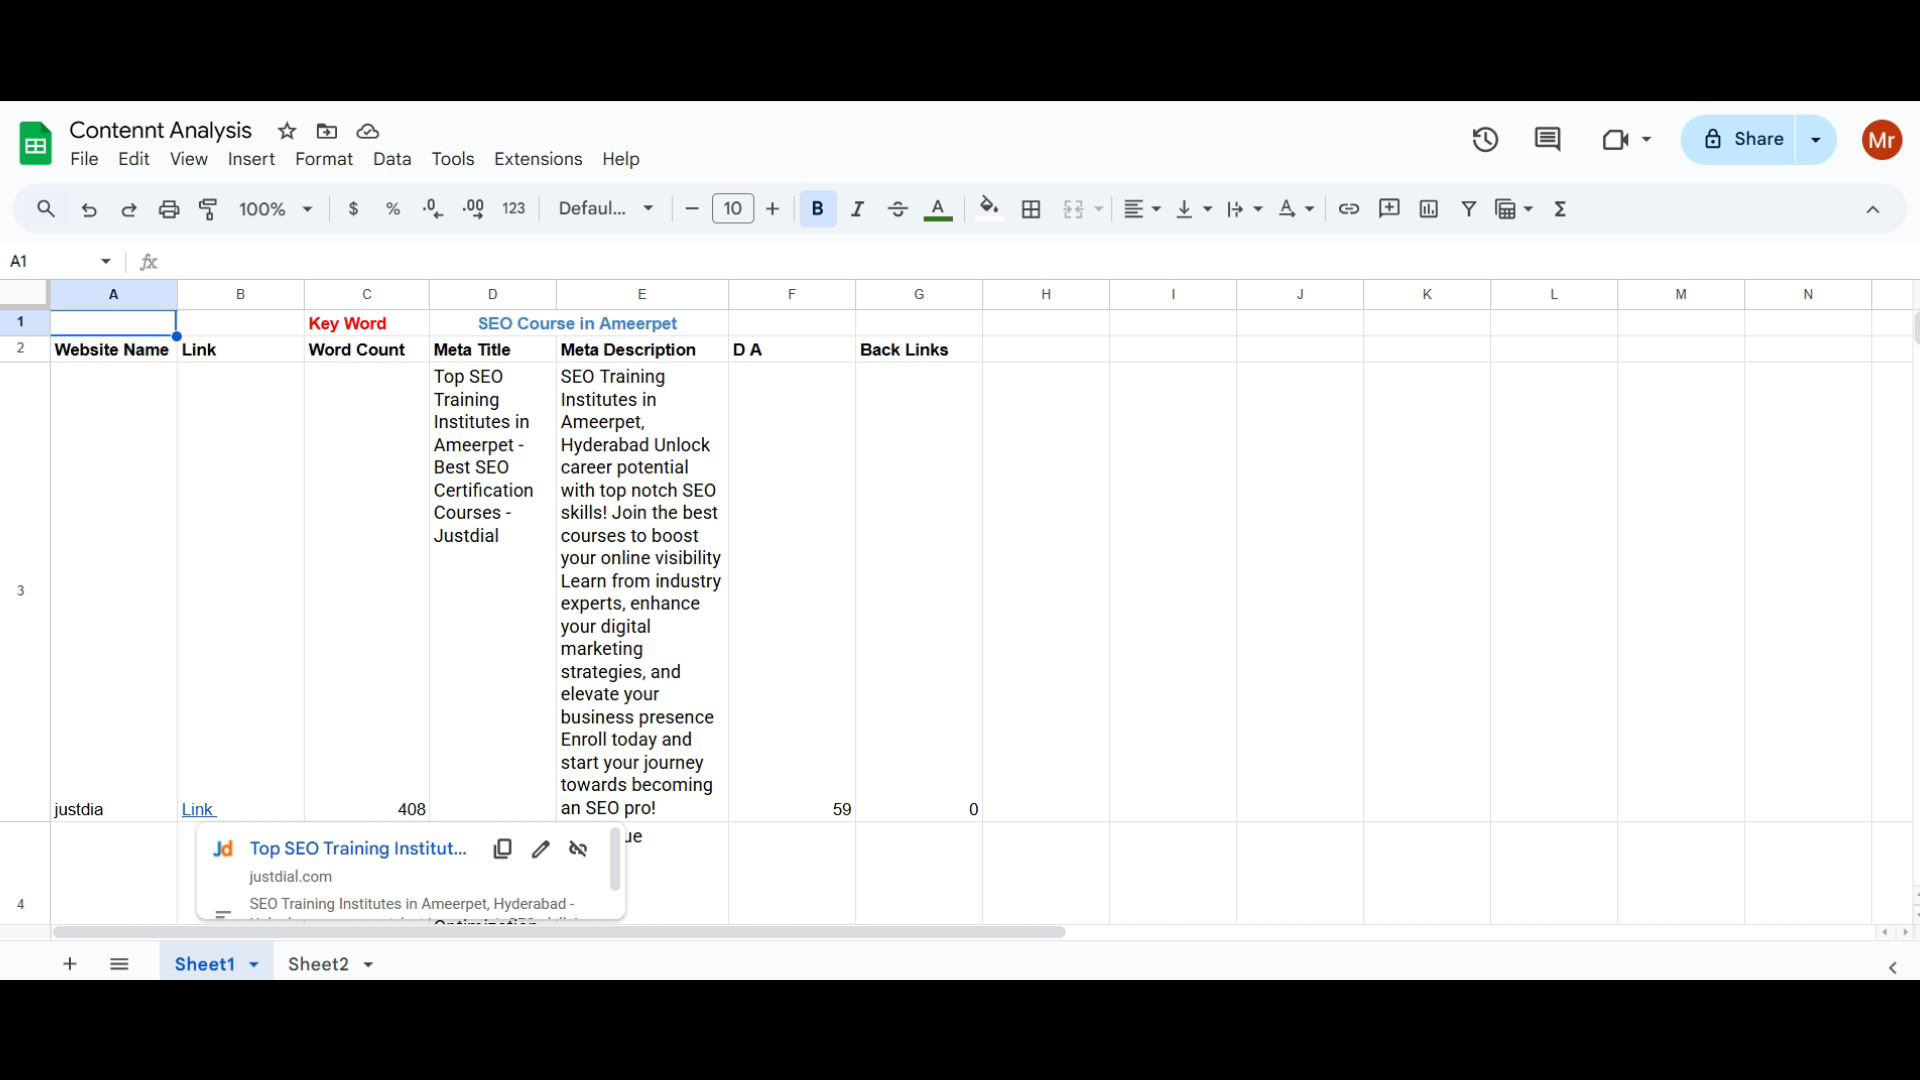Viewport: 1920px width, 1080px height.
Task: Create a filter funnel icon
Action: point(1469,209)
